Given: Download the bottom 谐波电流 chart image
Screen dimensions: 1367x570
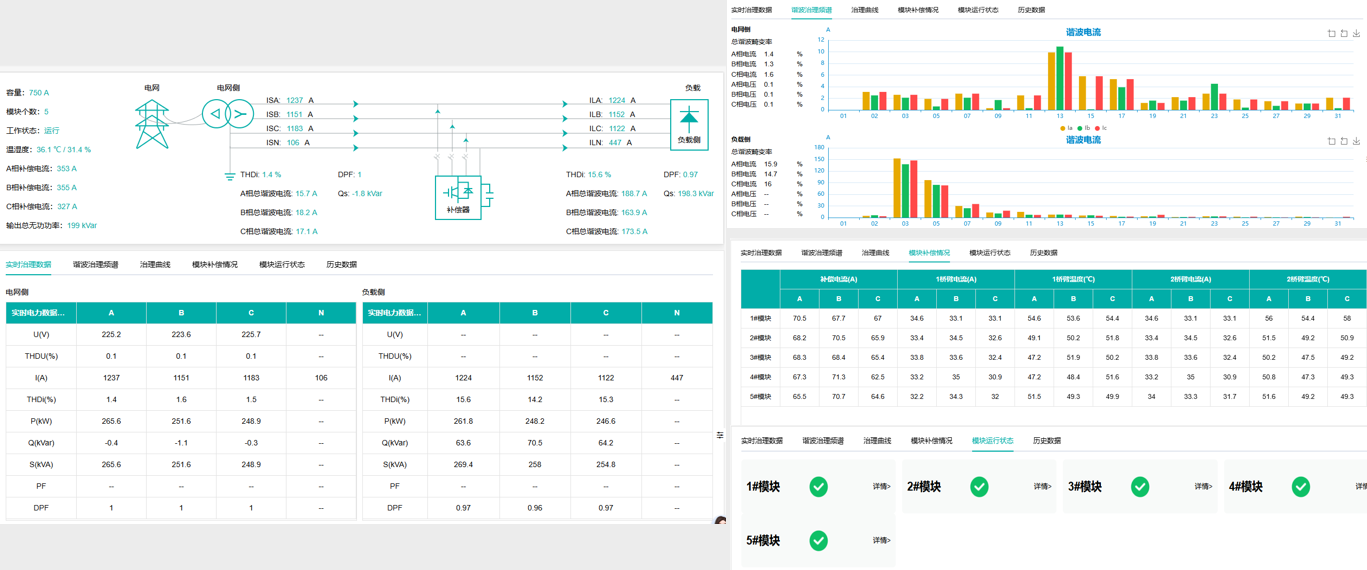Looking at the screenshot, I should click(1356, 141).
